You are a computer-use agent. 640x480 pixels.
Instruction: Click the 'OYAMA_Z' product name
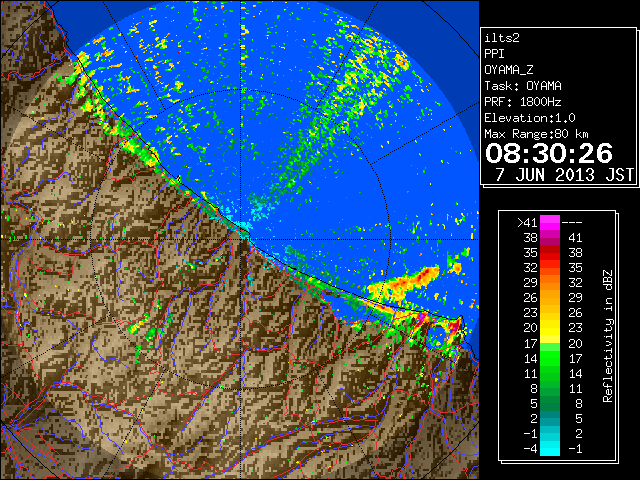(x=509, y=70)
